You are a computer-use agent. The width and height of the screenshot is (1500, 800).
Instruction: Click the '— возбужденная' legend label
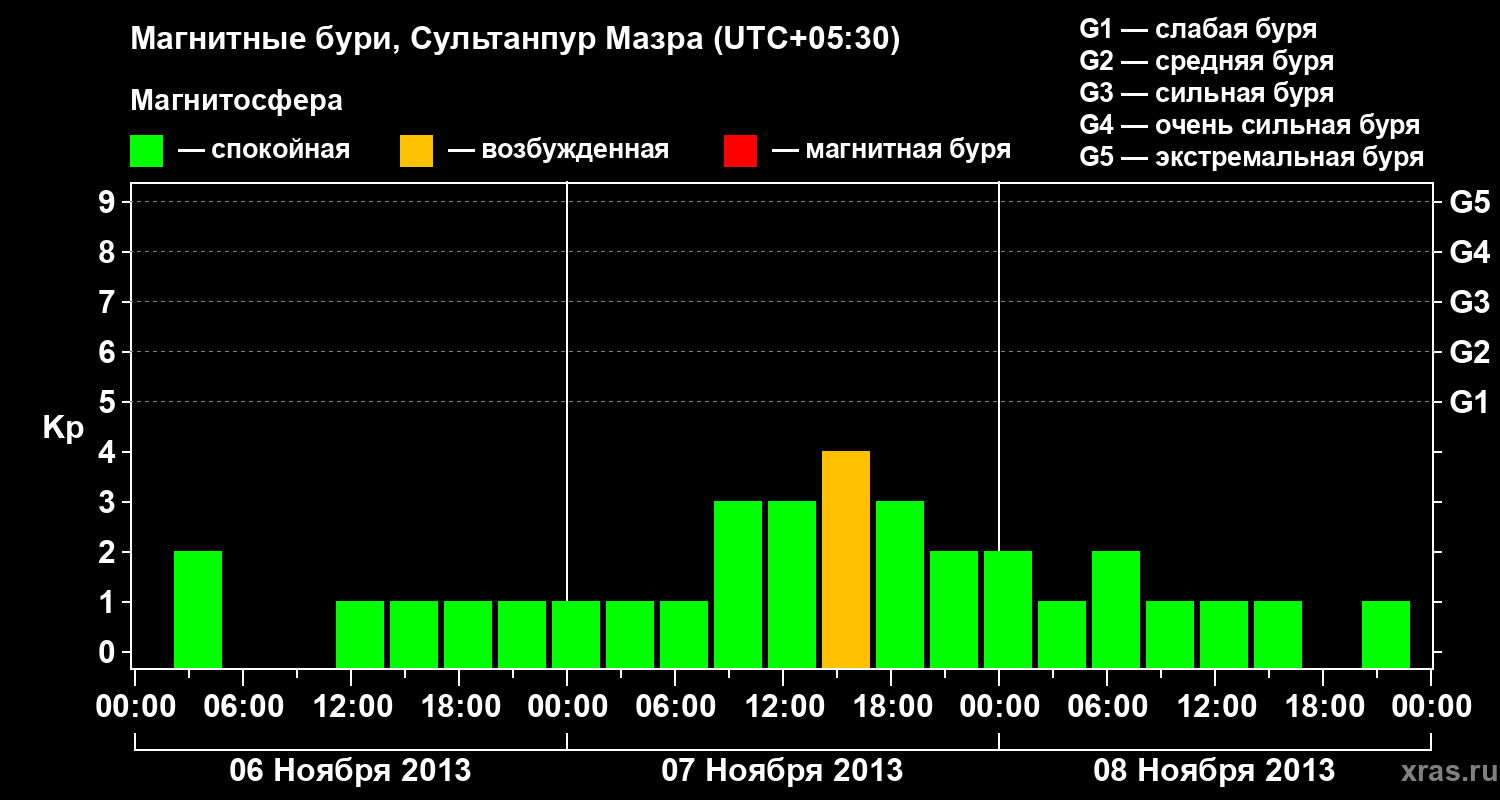pos(558,151)
